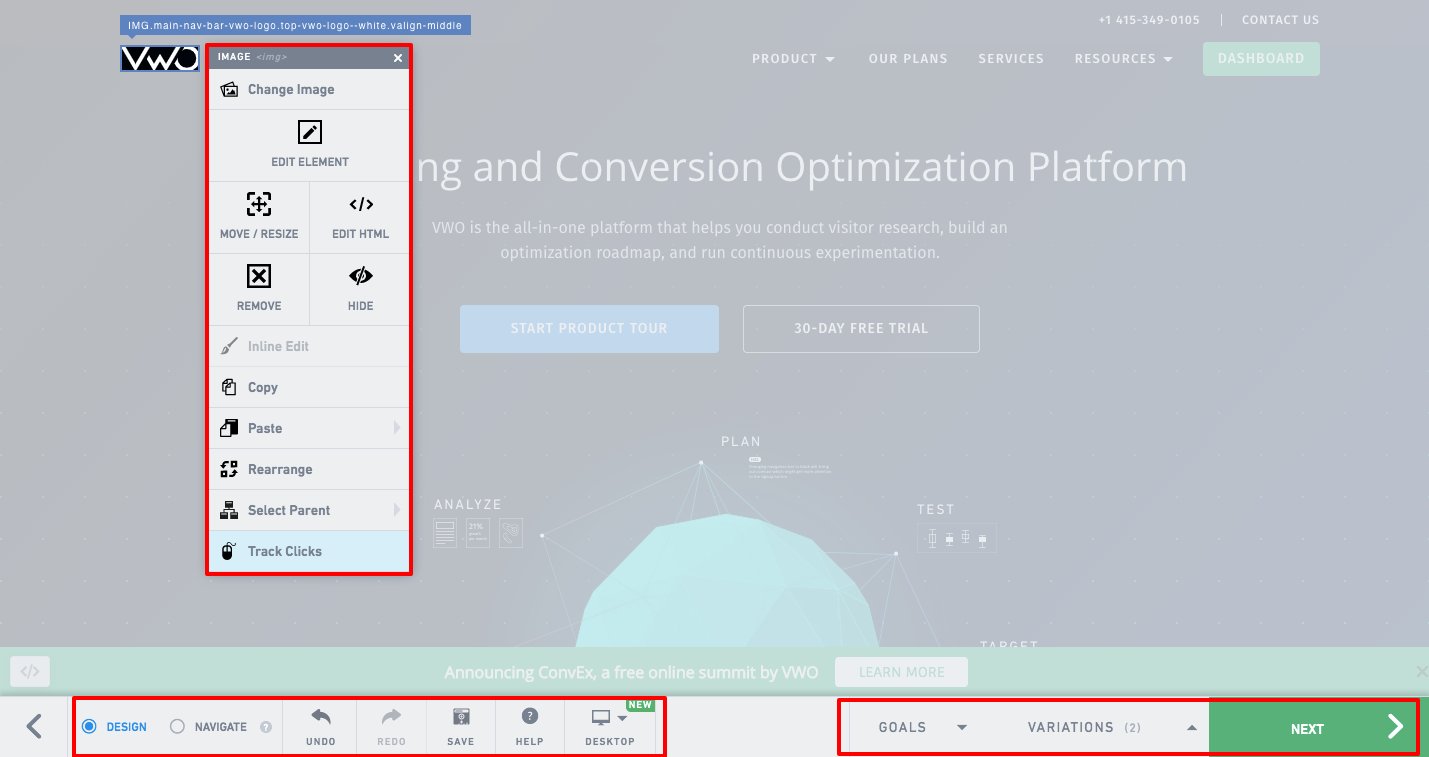
Task: Choose Track Clicks option
Action: tap(309, 551)
